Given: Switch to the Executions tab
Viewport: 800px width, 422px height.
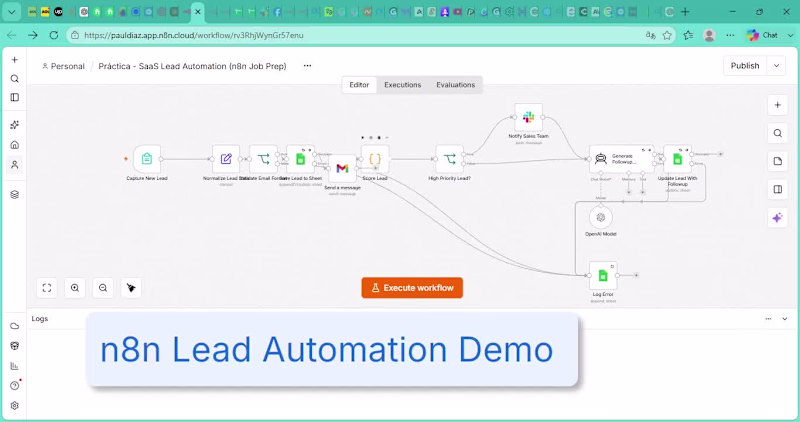Looking at the screenshot, I should (x=403, y=85).
